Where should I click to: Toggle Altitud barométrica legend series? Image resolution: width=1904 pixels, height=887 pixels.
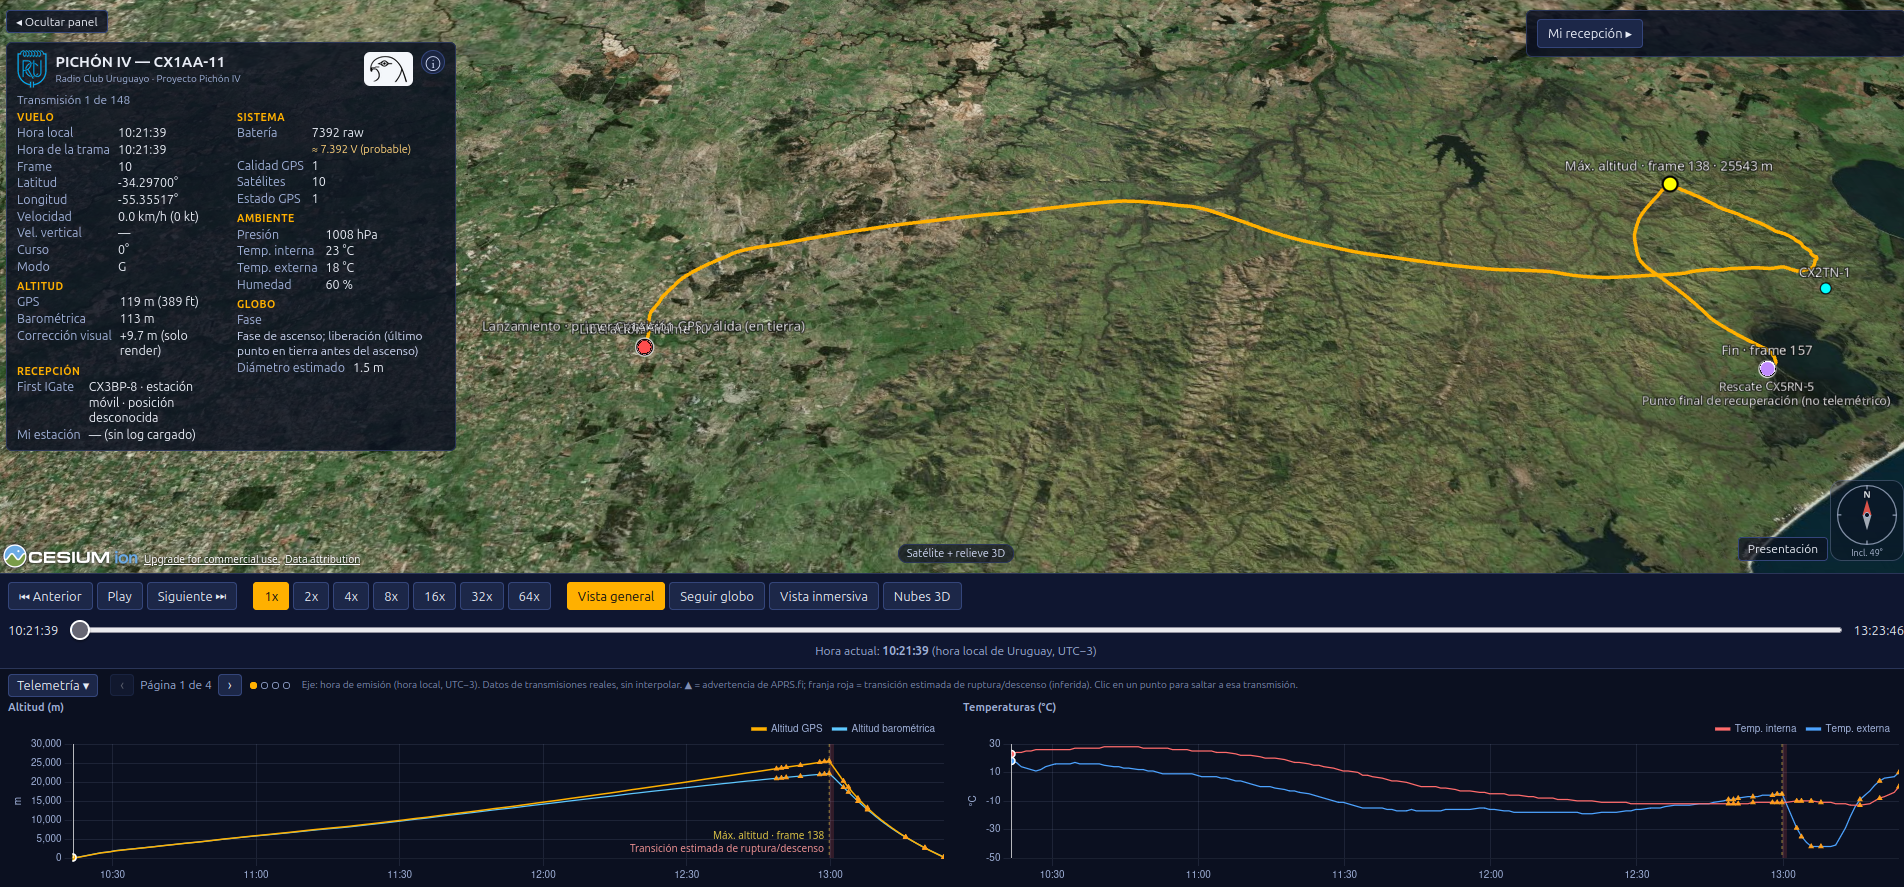click(x=883, y=728)
